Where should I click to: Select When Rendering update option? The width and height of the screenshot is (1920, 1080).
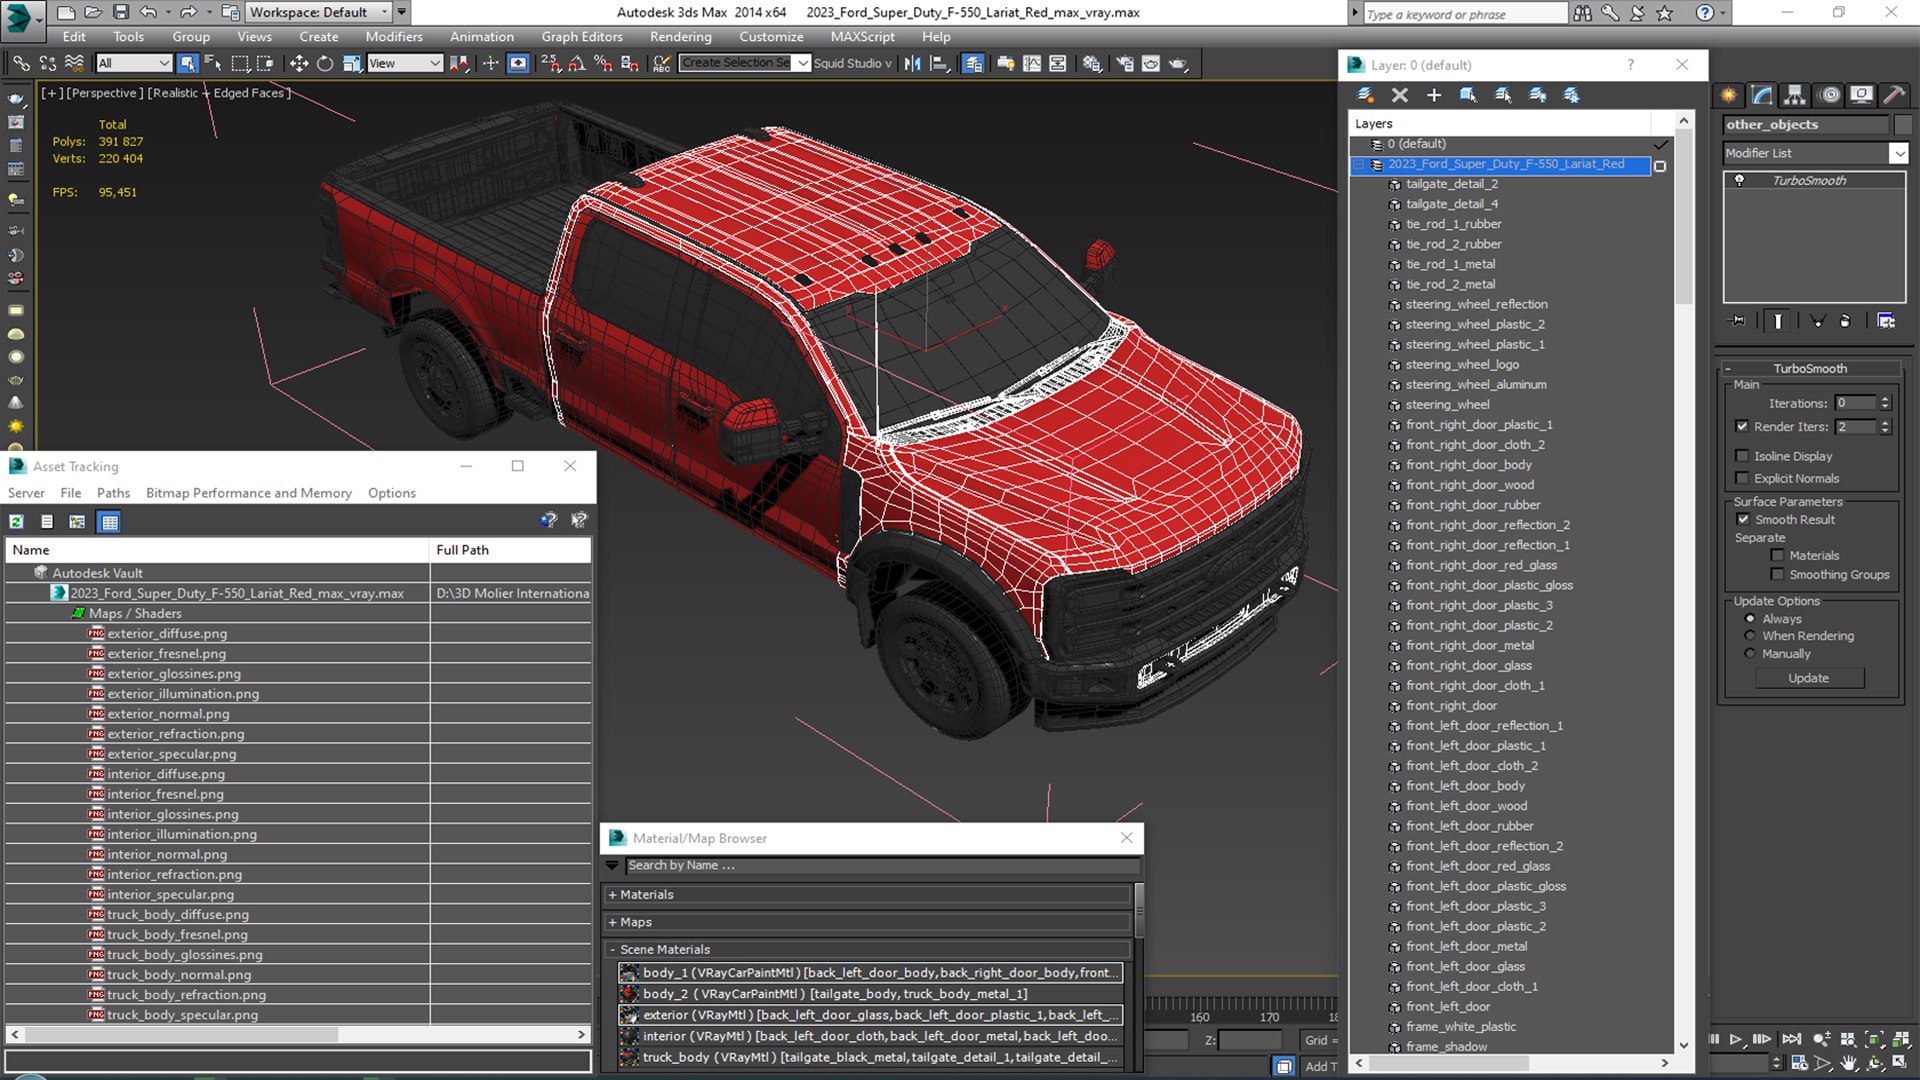pos(1750,636)
